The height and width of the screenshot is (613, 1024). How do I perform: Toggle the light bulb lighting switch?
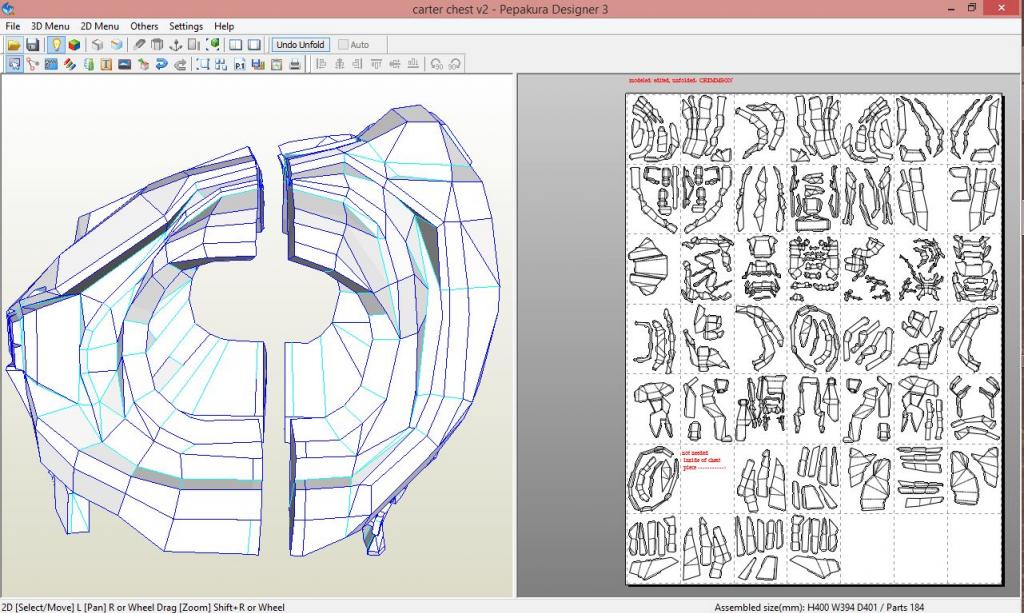point(56,44)
